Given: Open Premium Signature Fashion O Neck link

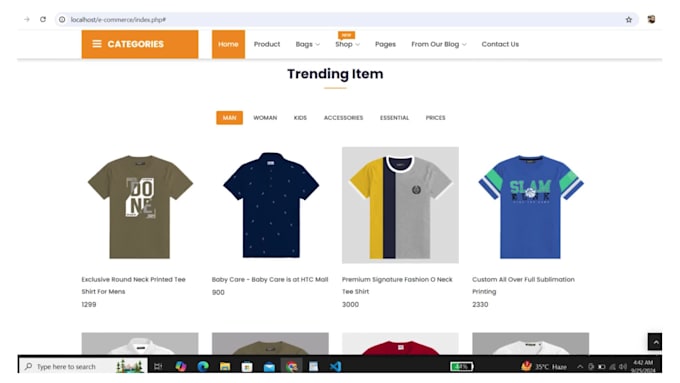Looking at the screenshot, I should (397, 285).
